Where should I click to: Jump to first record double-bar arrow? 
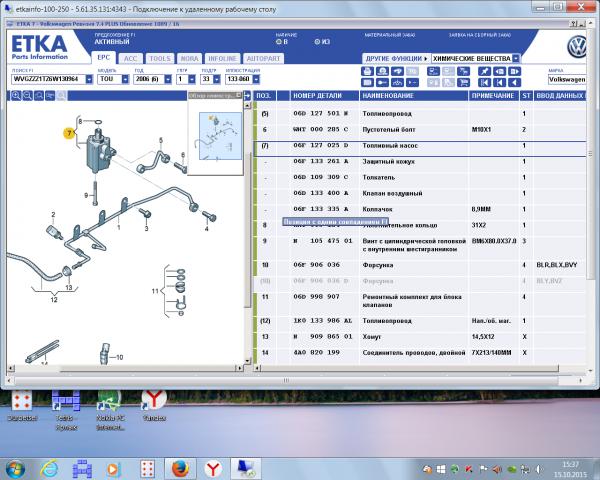tap(484, 82)
